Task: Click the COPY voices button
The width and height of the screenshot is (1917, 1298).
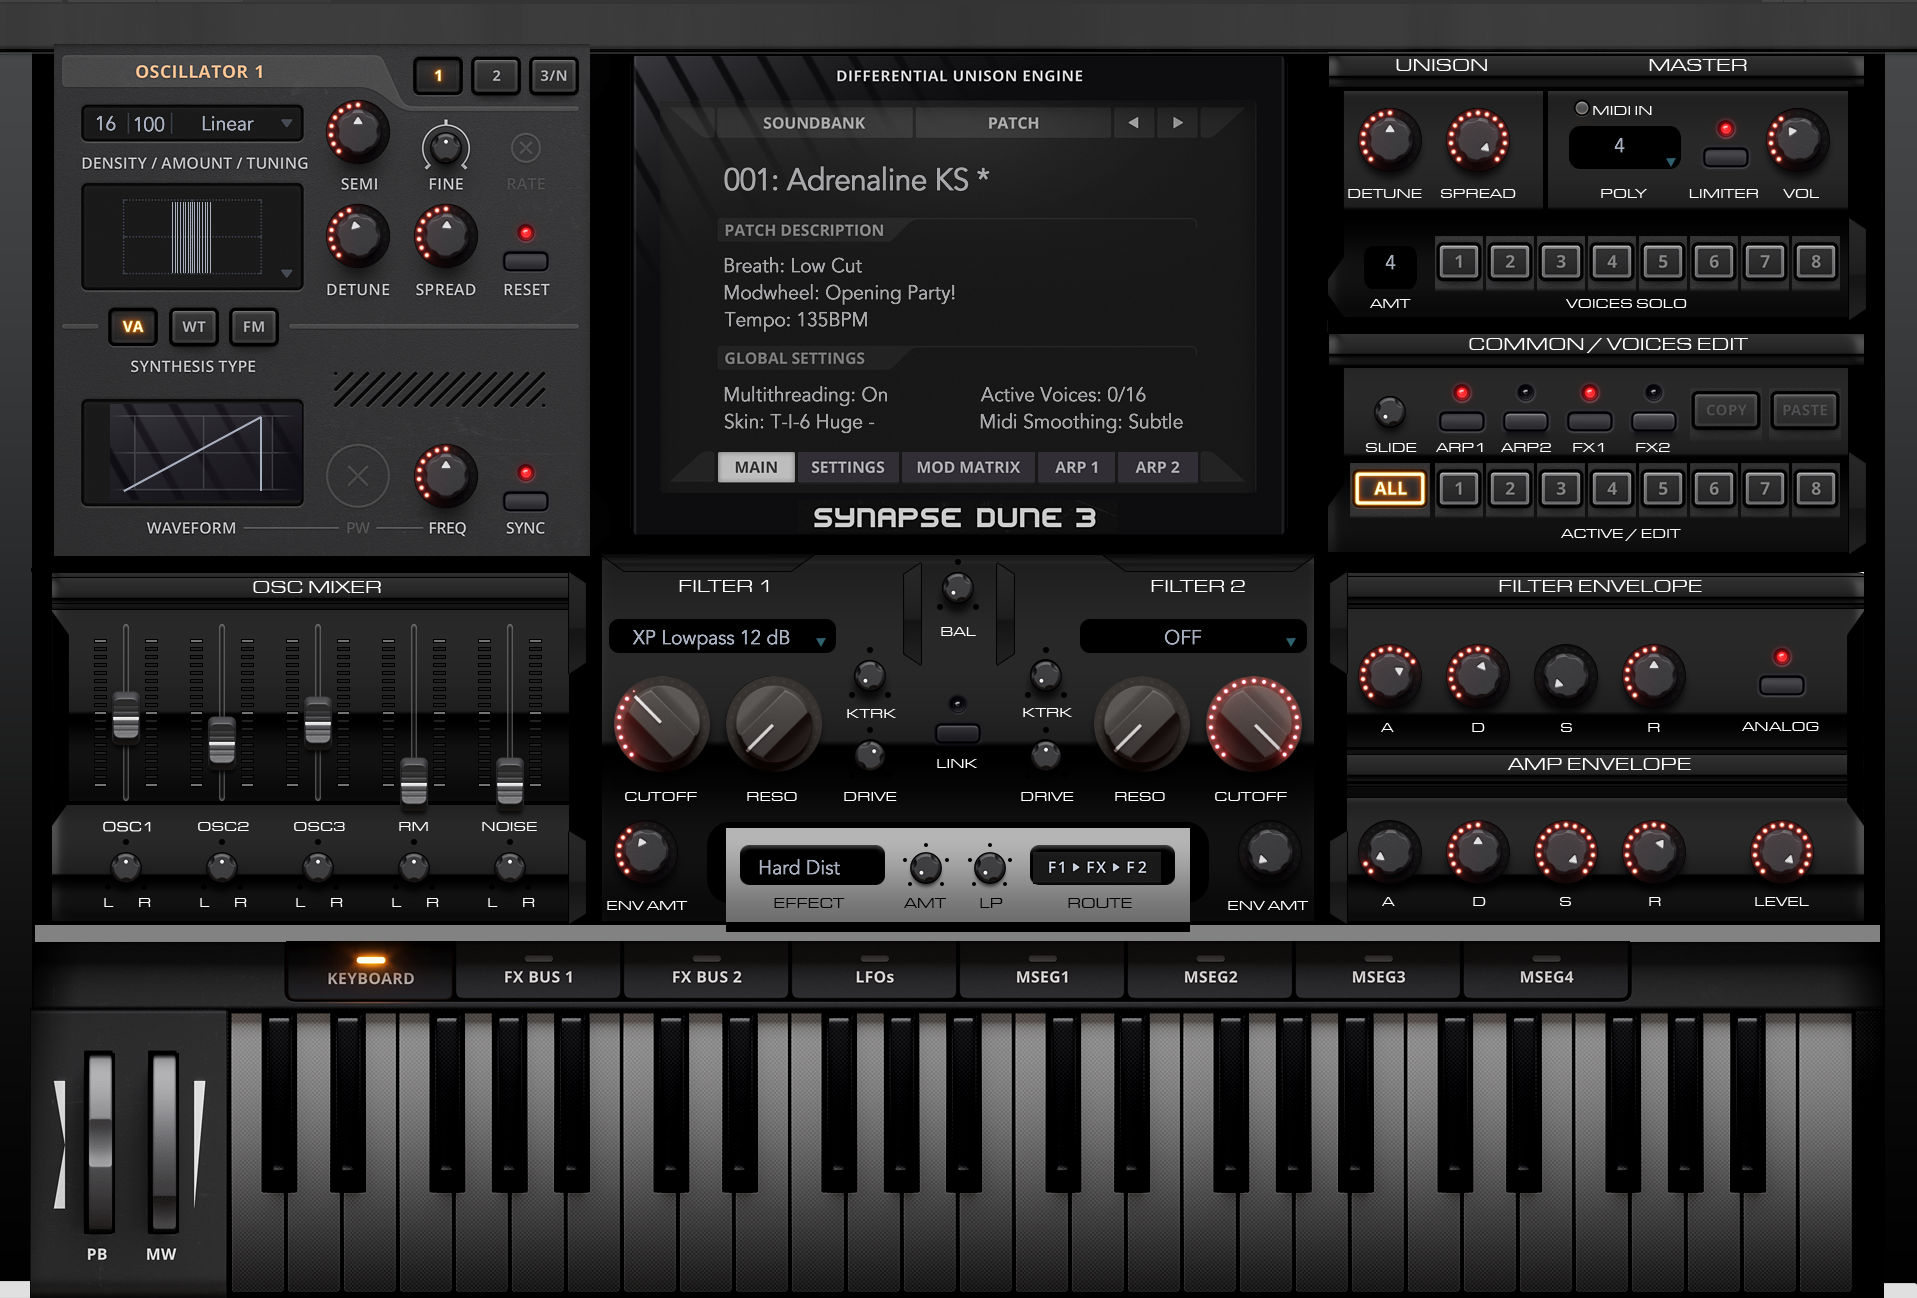Action: 1726,410
